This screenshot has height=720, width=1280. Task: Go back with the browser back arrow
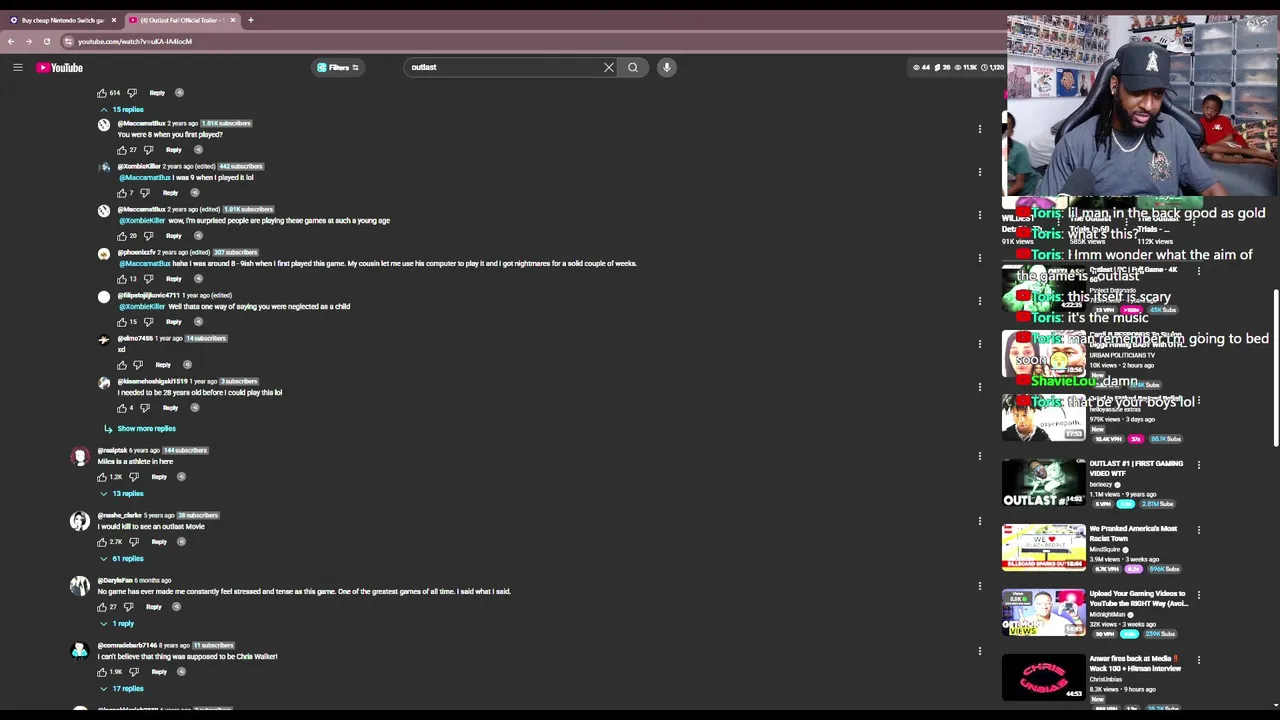(x=11, y=41)
